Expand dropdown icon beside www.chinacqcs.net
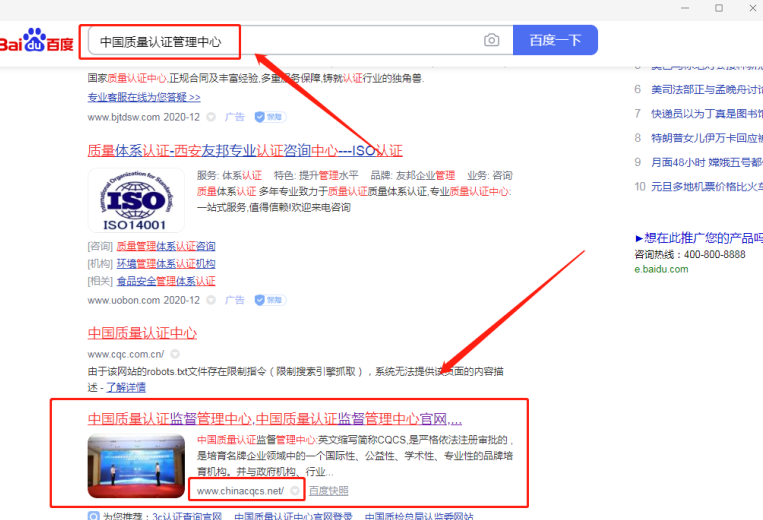The image size is (763, 520). (x=294, y=491)
